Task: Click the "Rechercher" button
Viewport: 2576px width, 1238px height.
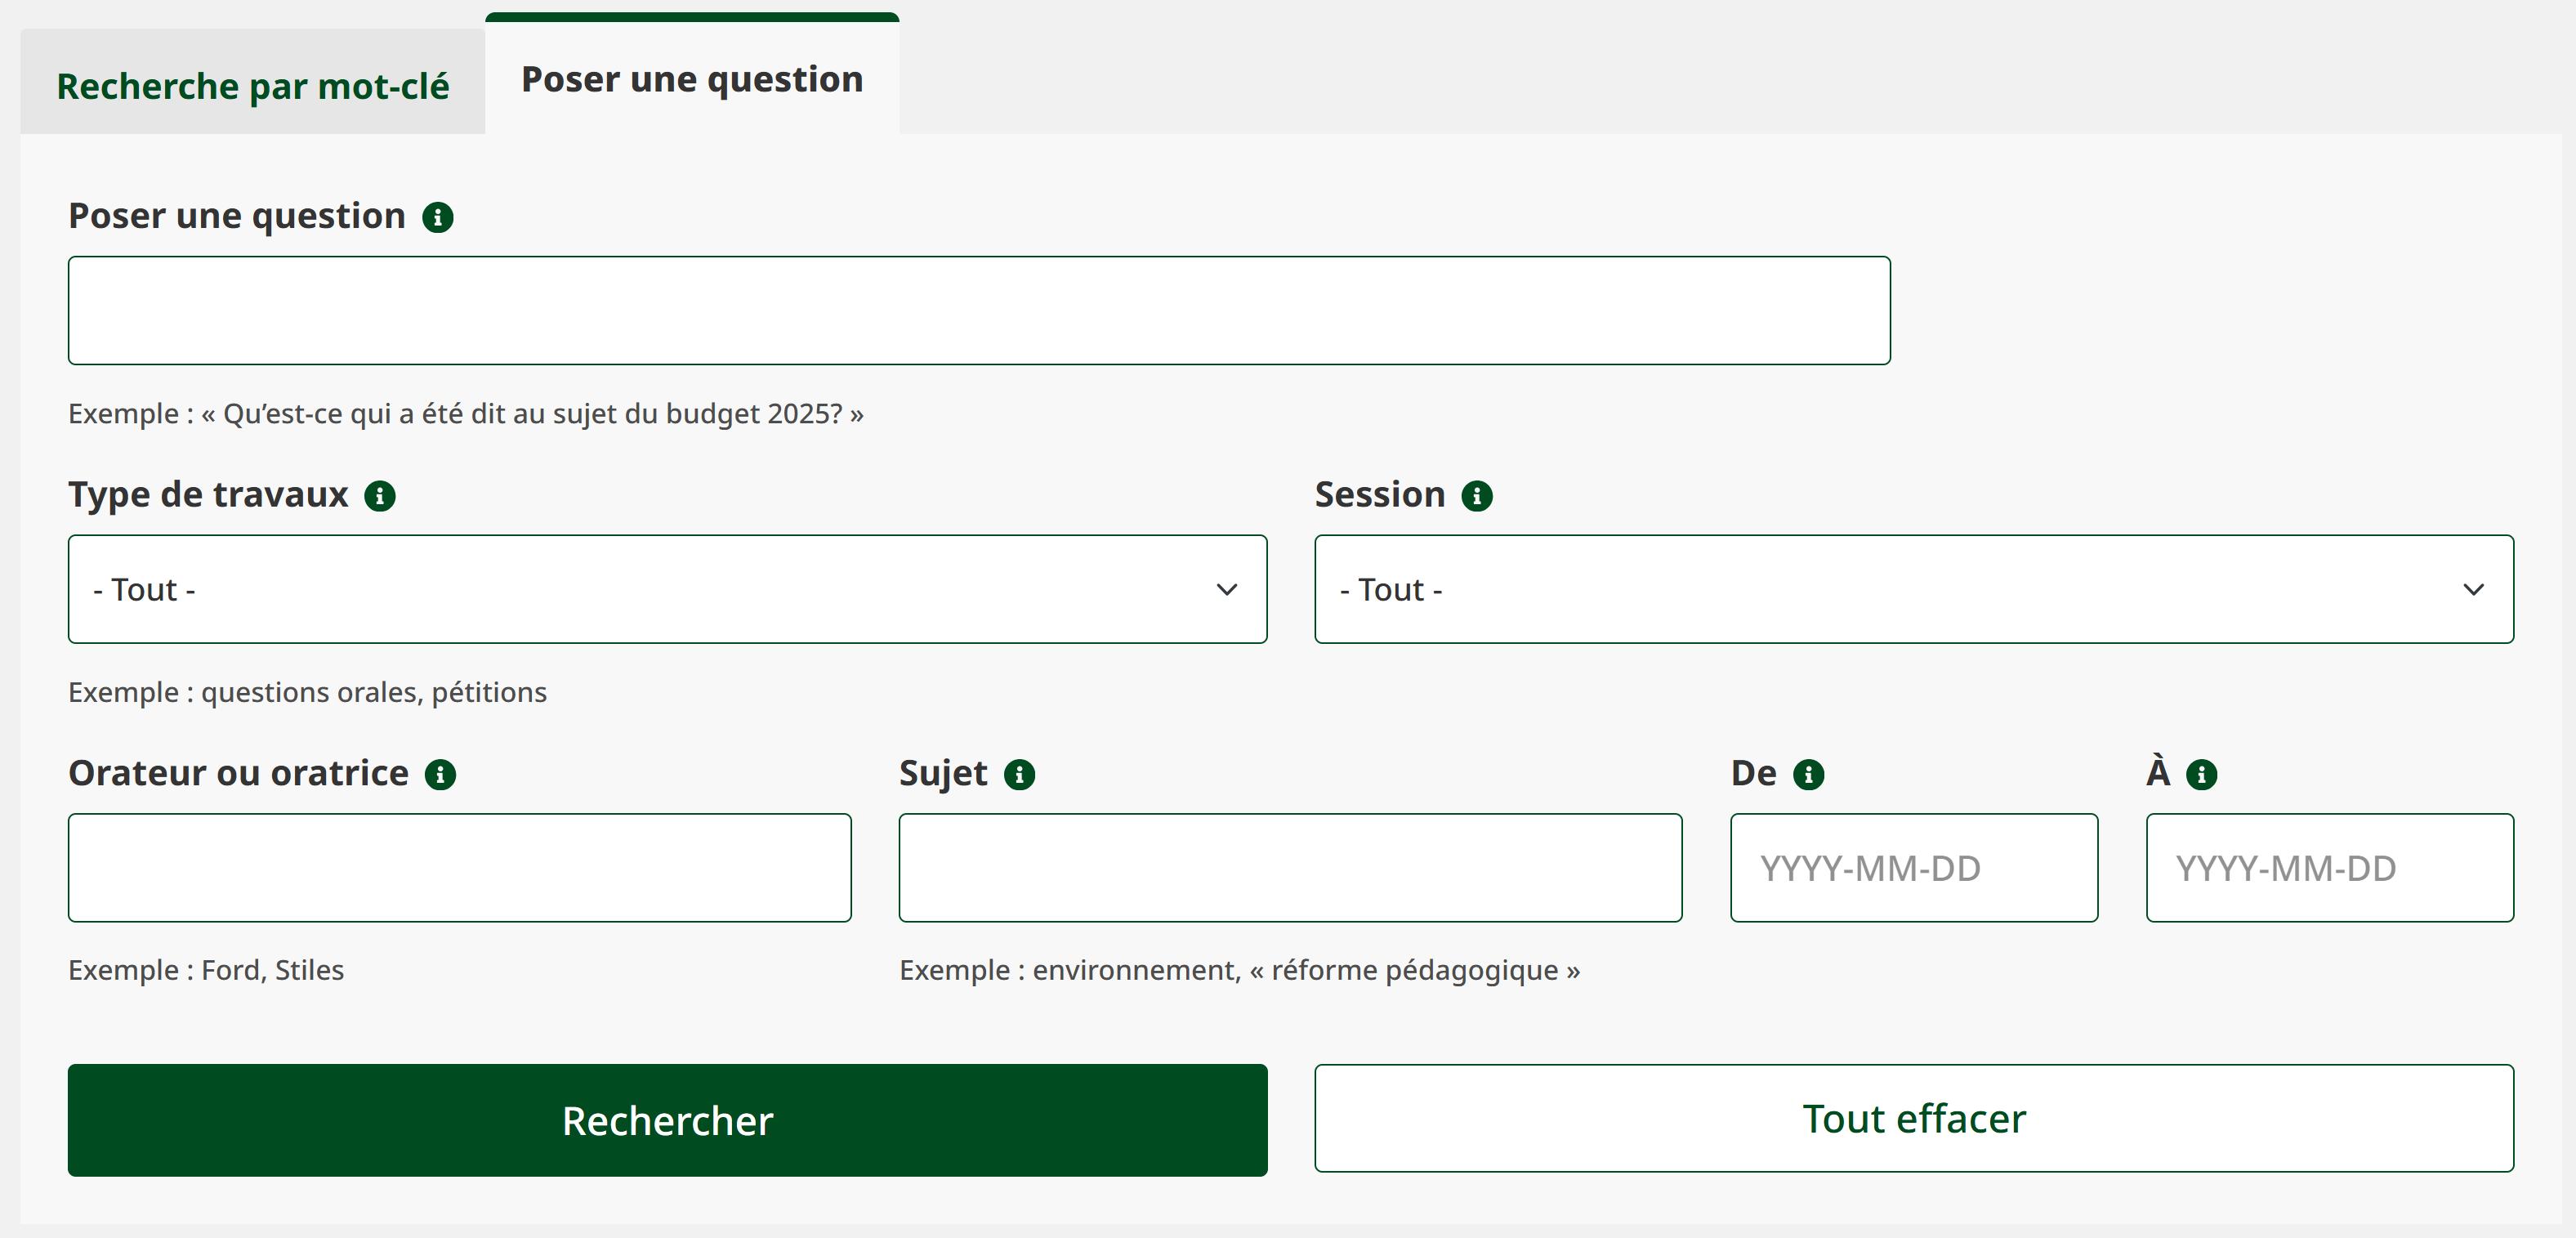Action: (667, 1120)
